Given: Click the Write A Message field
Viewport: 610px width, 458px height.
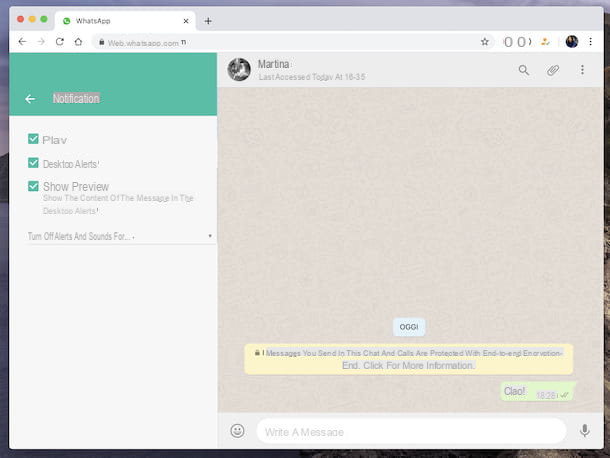Looking at the screenshot, I should pos(411,431).
